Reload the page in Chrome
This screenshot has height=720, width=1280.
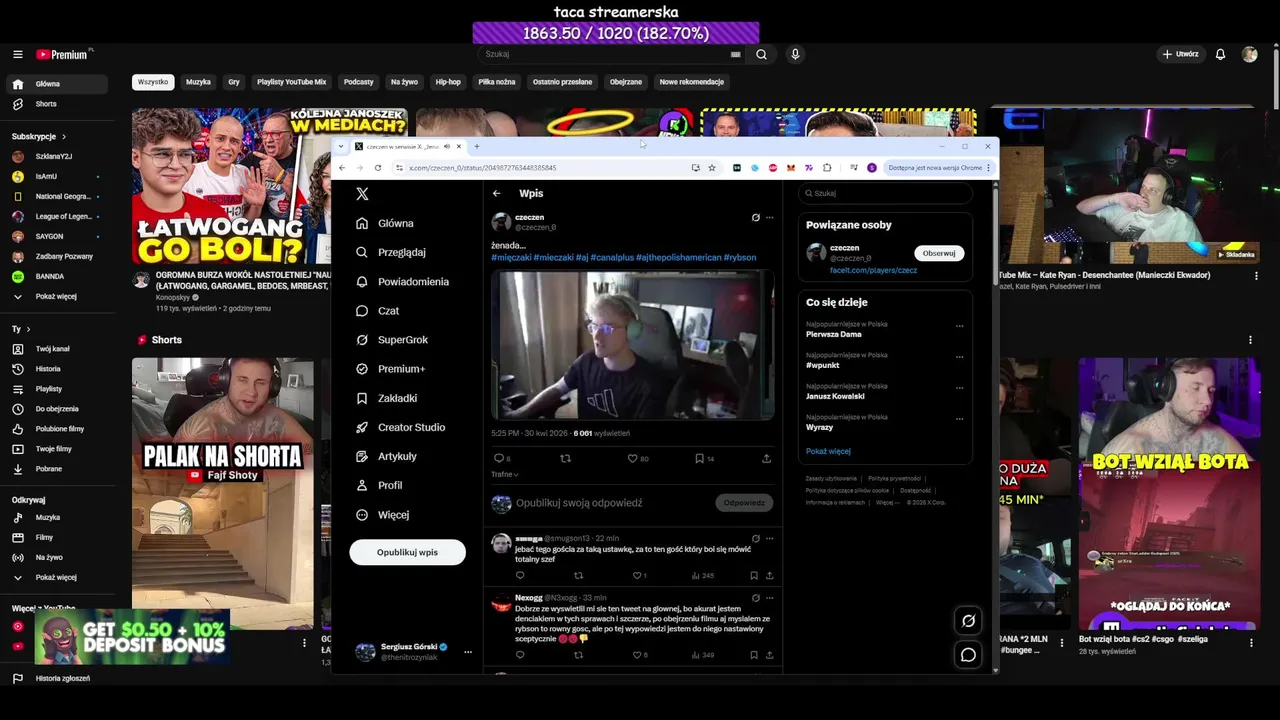[377, 168]
